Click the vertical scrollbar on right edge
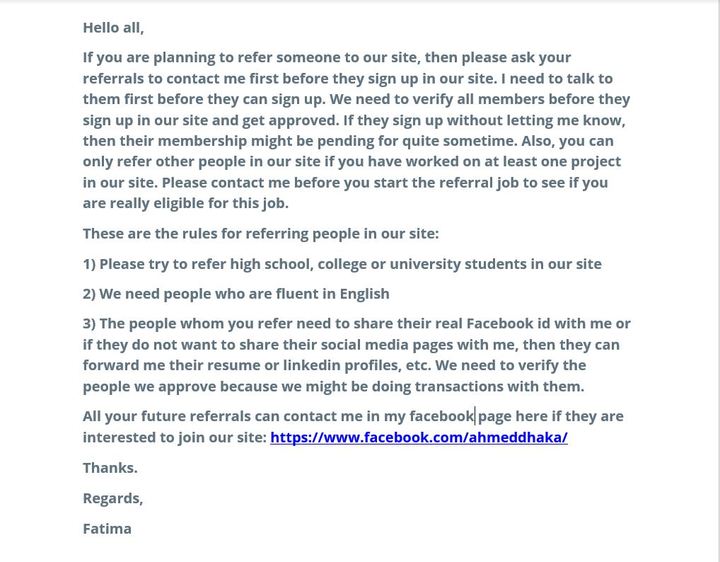 pos(717,281)
